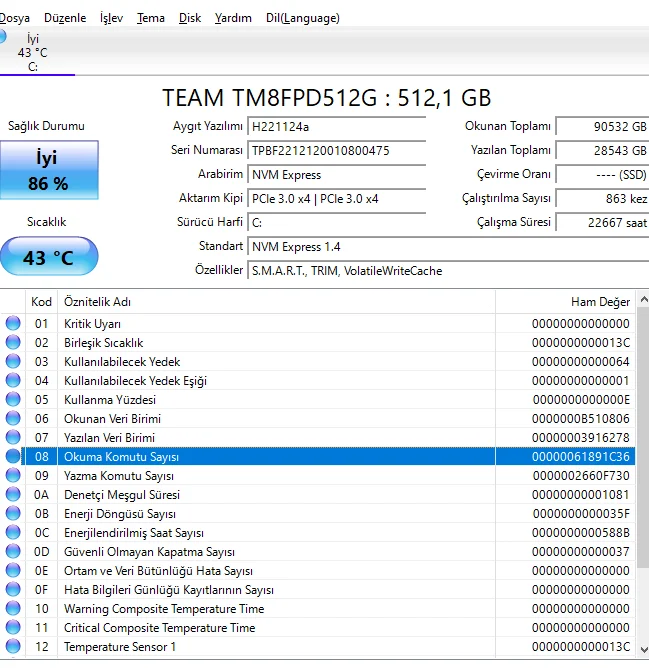
Task: Click the status orb for Güvenli Olmayan Kapatma
Action: point(13,551)
